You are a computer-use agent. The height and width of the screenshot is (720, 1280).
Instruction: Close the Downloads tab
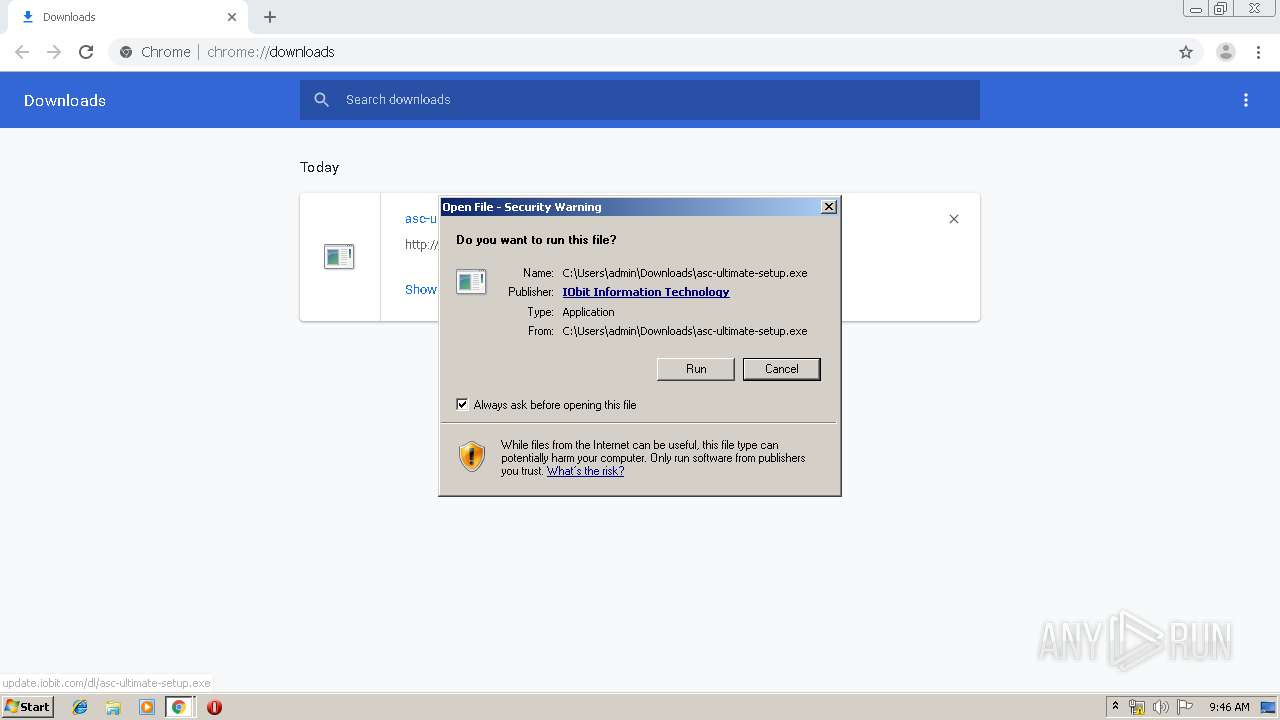pyautogui.click(x=232, y=17)
